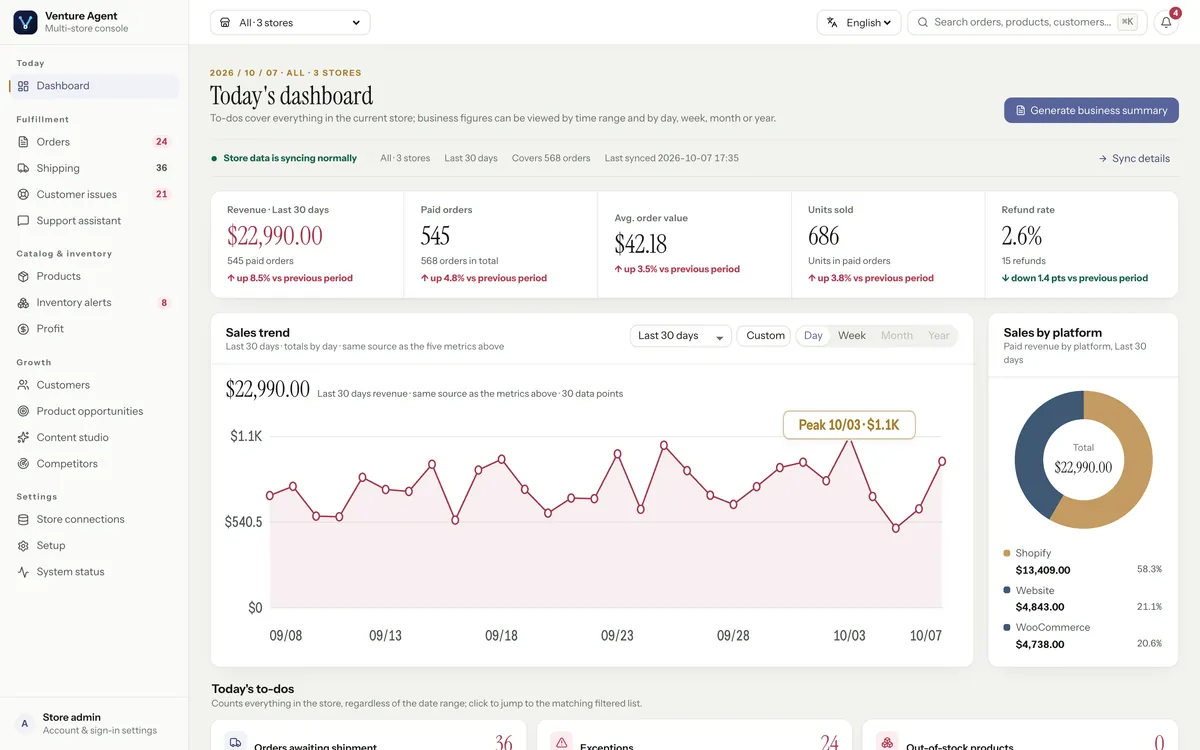1200x750 pixels.
Task: Click the Inventory alerts boxes icon
Action: 23,303
